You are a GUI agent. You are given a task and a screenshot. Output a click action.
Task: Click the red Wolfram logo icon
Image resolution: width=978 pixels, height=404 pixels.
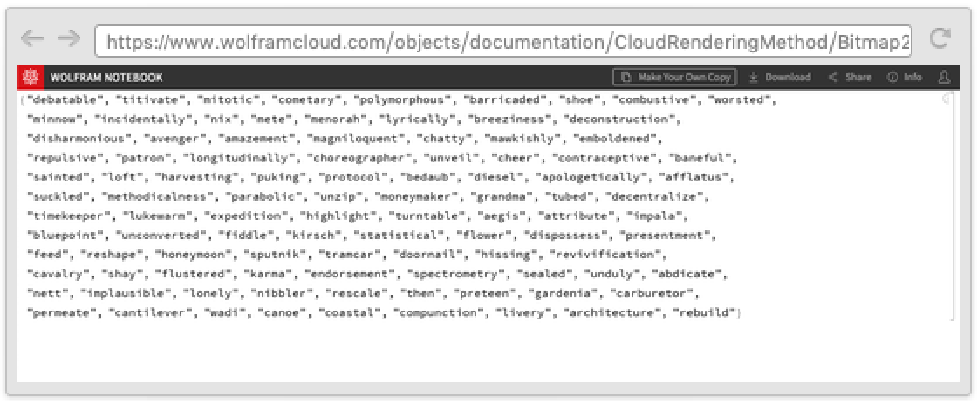[x=30, y=77]
